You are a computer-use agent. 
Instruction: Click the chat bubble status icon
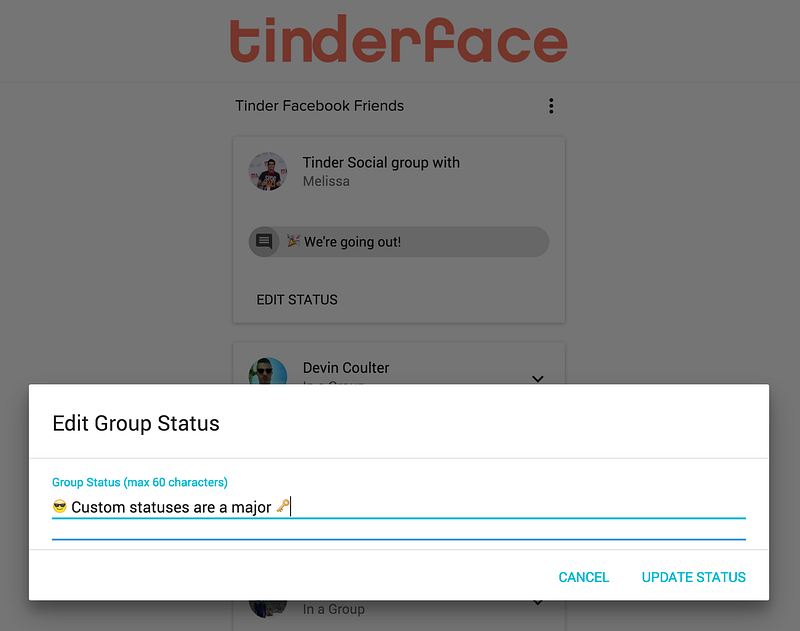coord(264,241)
